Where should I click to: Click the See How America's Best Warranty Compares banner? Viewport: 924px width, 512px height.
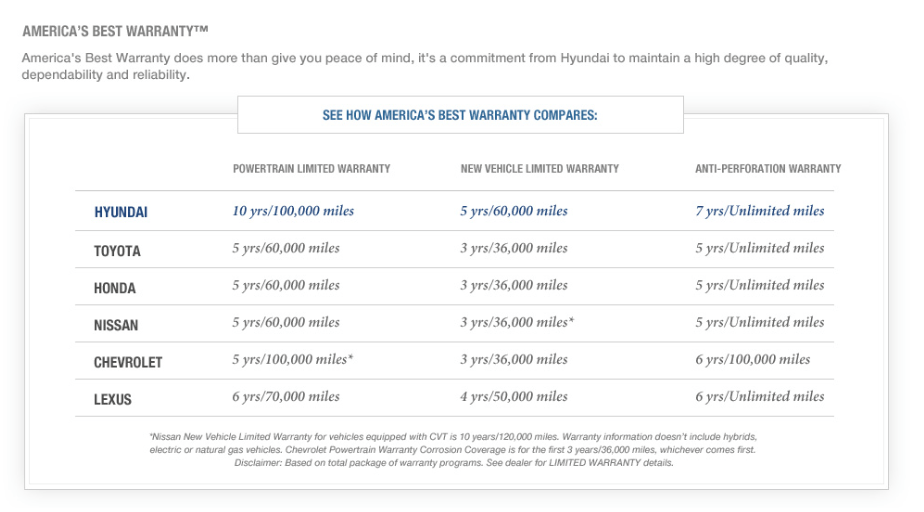click(x=460, y=115)
